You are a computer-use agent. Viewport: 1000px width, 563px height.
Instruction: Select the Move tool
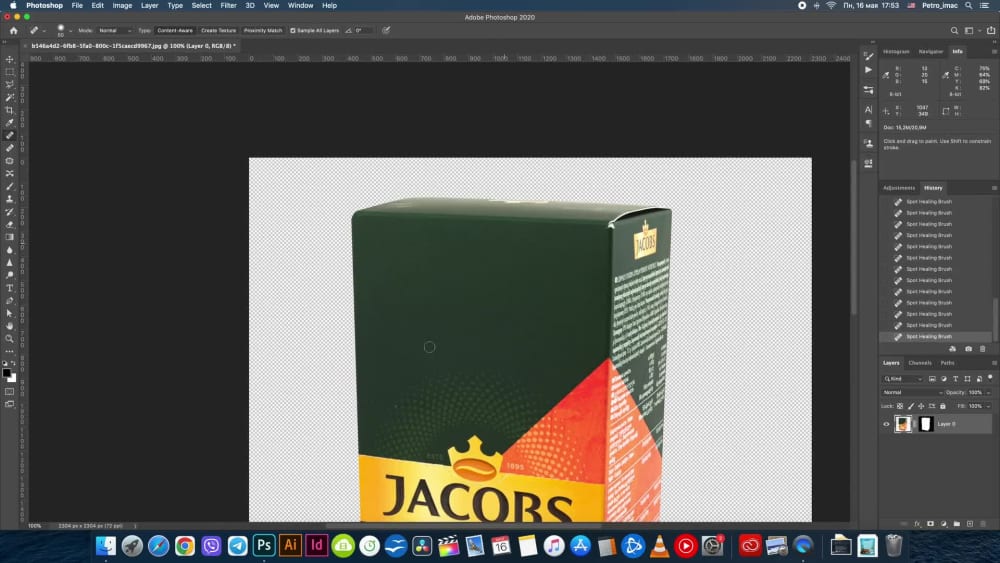tap(10, 59)
